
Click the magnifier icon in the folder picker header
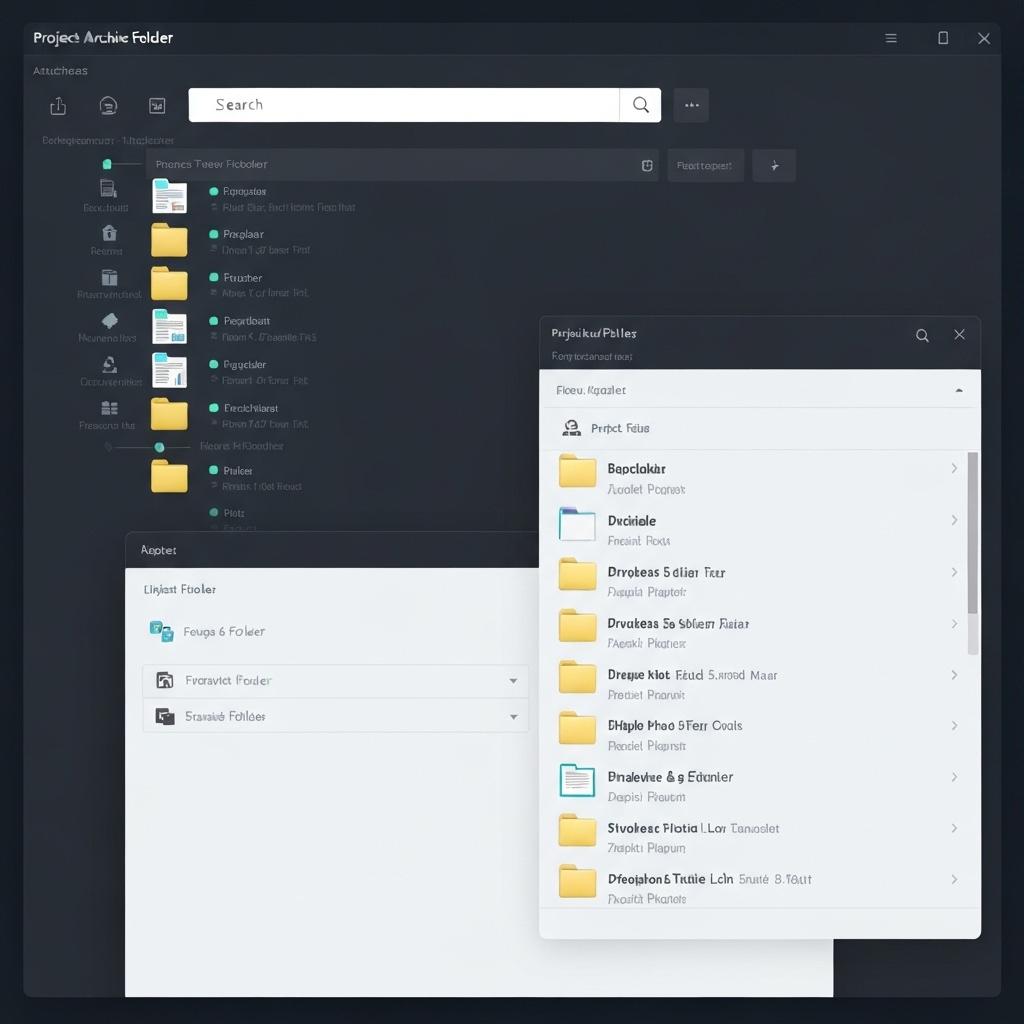click(x=922, y=335)
